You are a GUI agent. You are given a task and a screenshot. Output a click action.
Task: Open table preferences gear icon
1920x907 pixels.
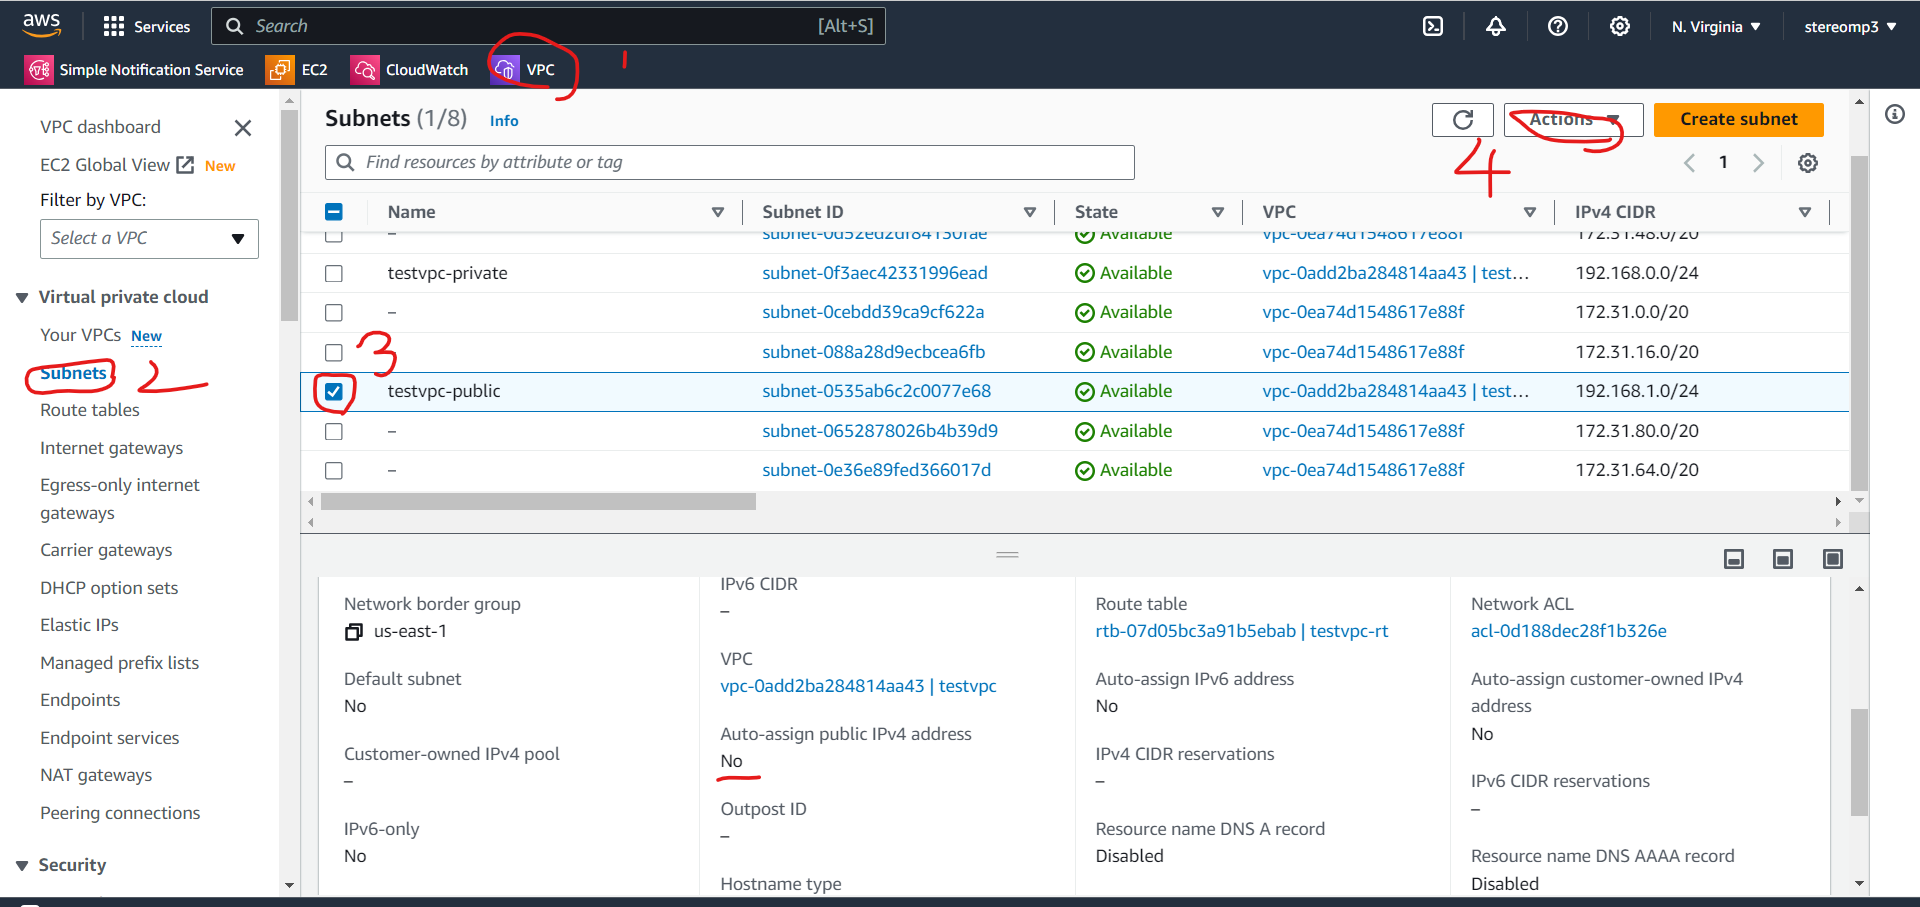click(1807, 163)
